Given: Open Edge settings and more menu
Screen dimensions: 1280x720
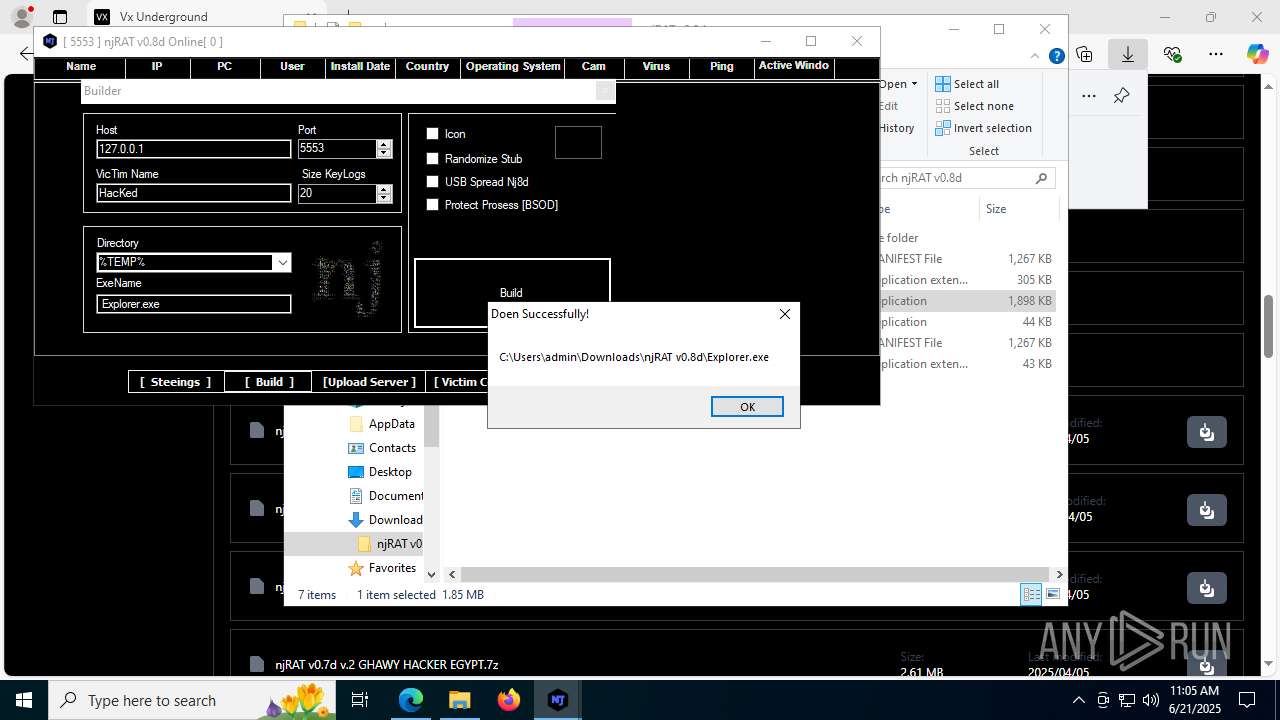Looking at the screenshot, I should [1216, 54].
